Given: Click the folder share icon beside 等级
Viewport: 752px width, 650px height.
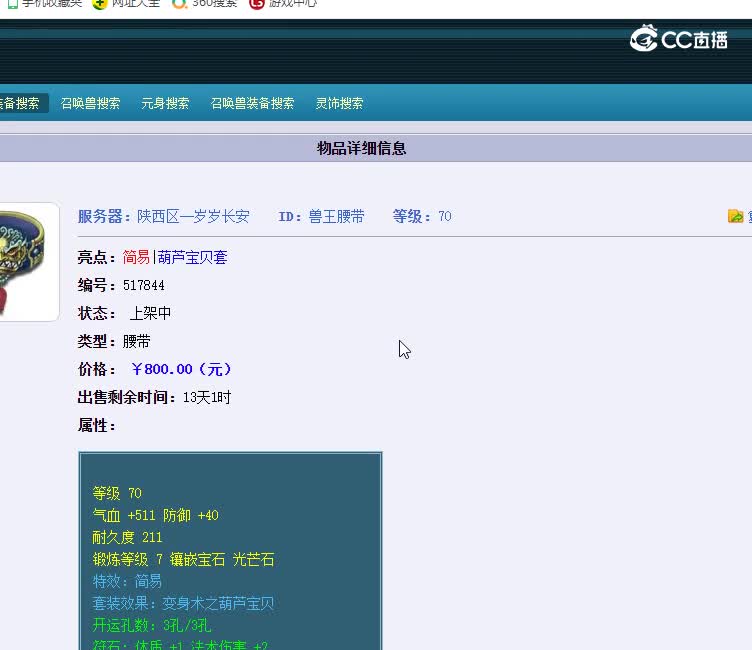Looking at the screenshot, I should [x=735, y=216].
